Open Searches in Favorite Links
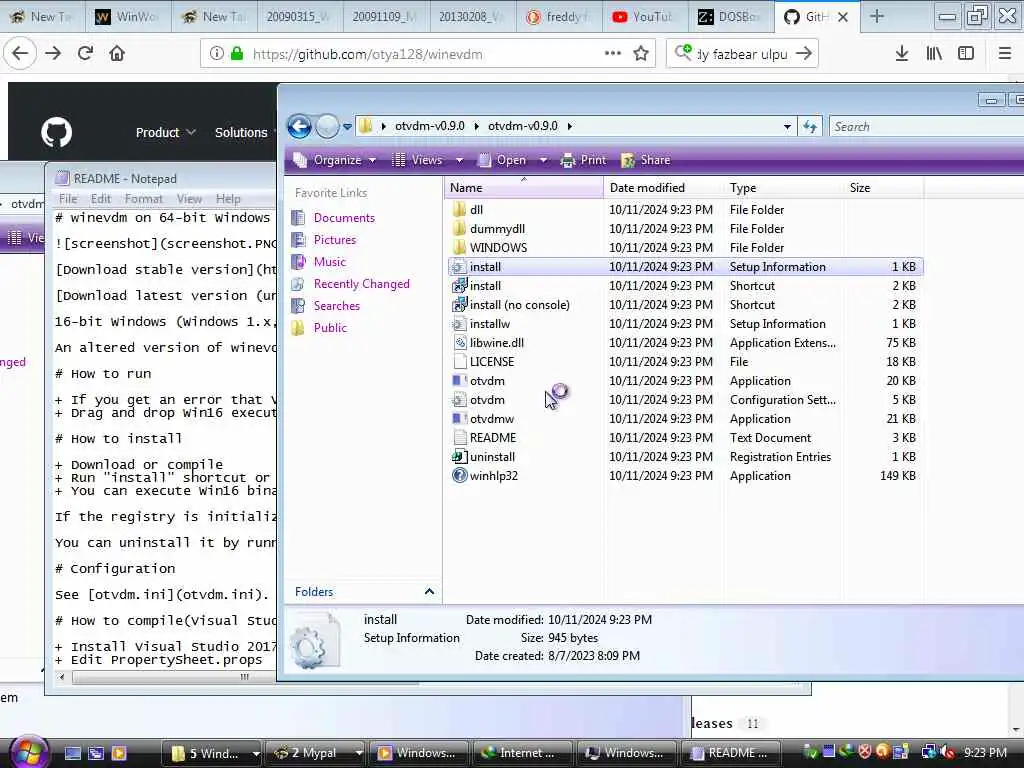 [336, 306]
